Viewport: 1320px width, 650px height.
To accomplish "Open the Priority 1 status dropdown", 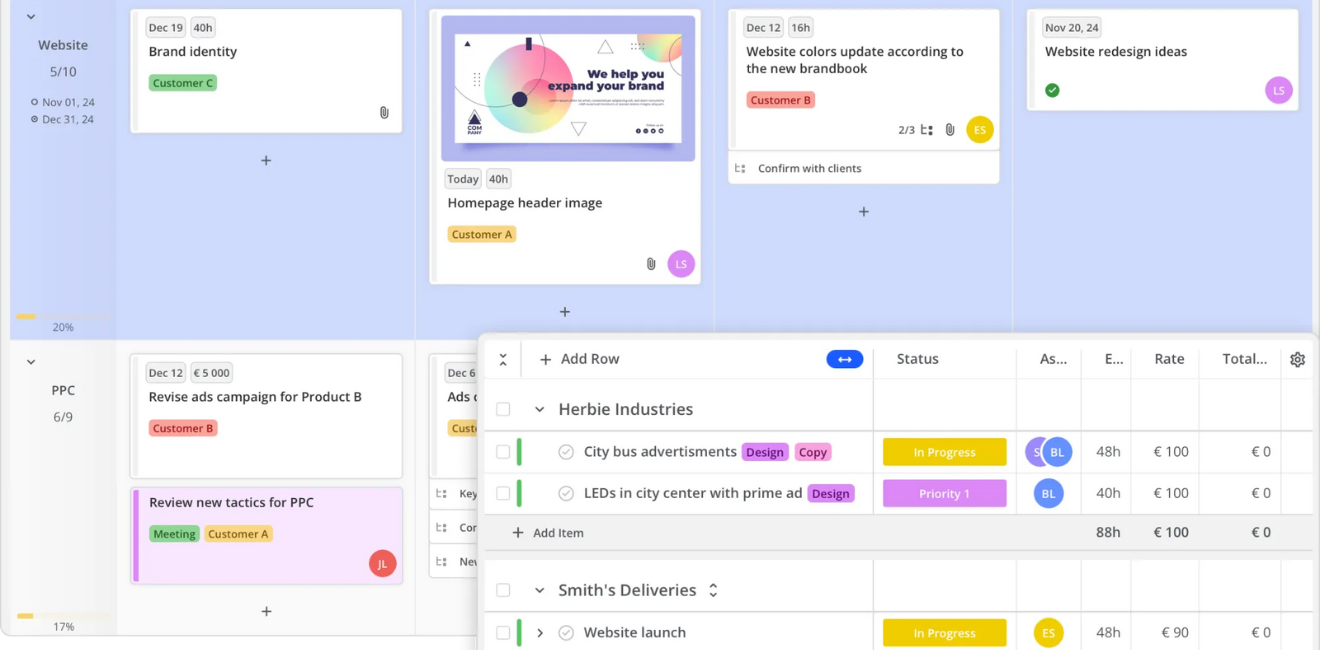I will point(944,493).
